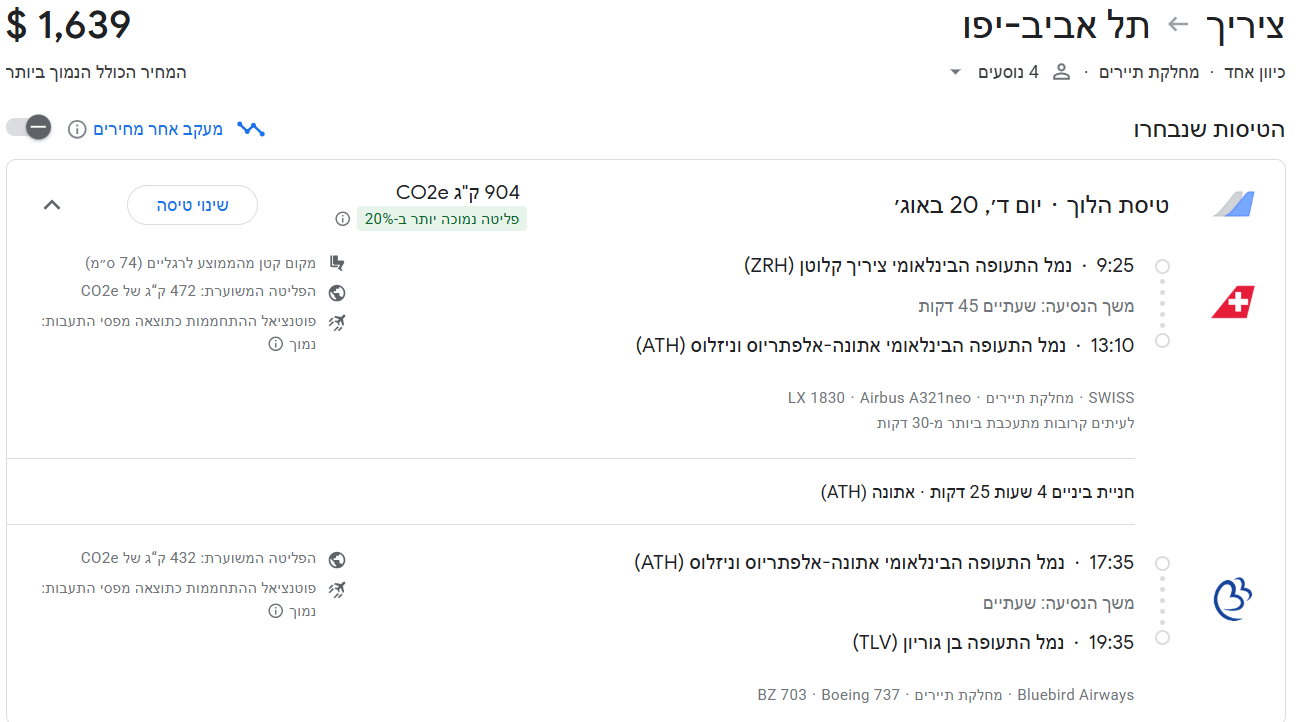Image resolution: width=1310 pixels, height=722 pixels.
Task: Click the outbound flight Google Flights icon
Action: pos(1233,205)
